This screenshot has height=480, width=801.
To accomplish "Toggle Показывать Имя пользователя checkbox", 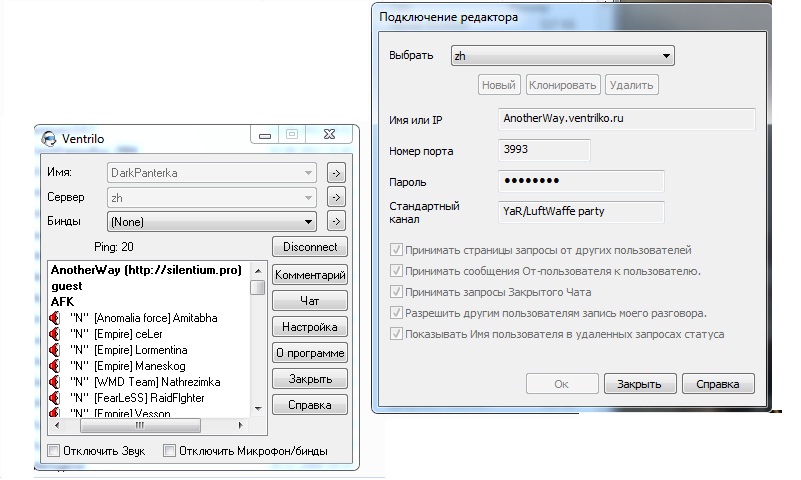I will point(396,334).
